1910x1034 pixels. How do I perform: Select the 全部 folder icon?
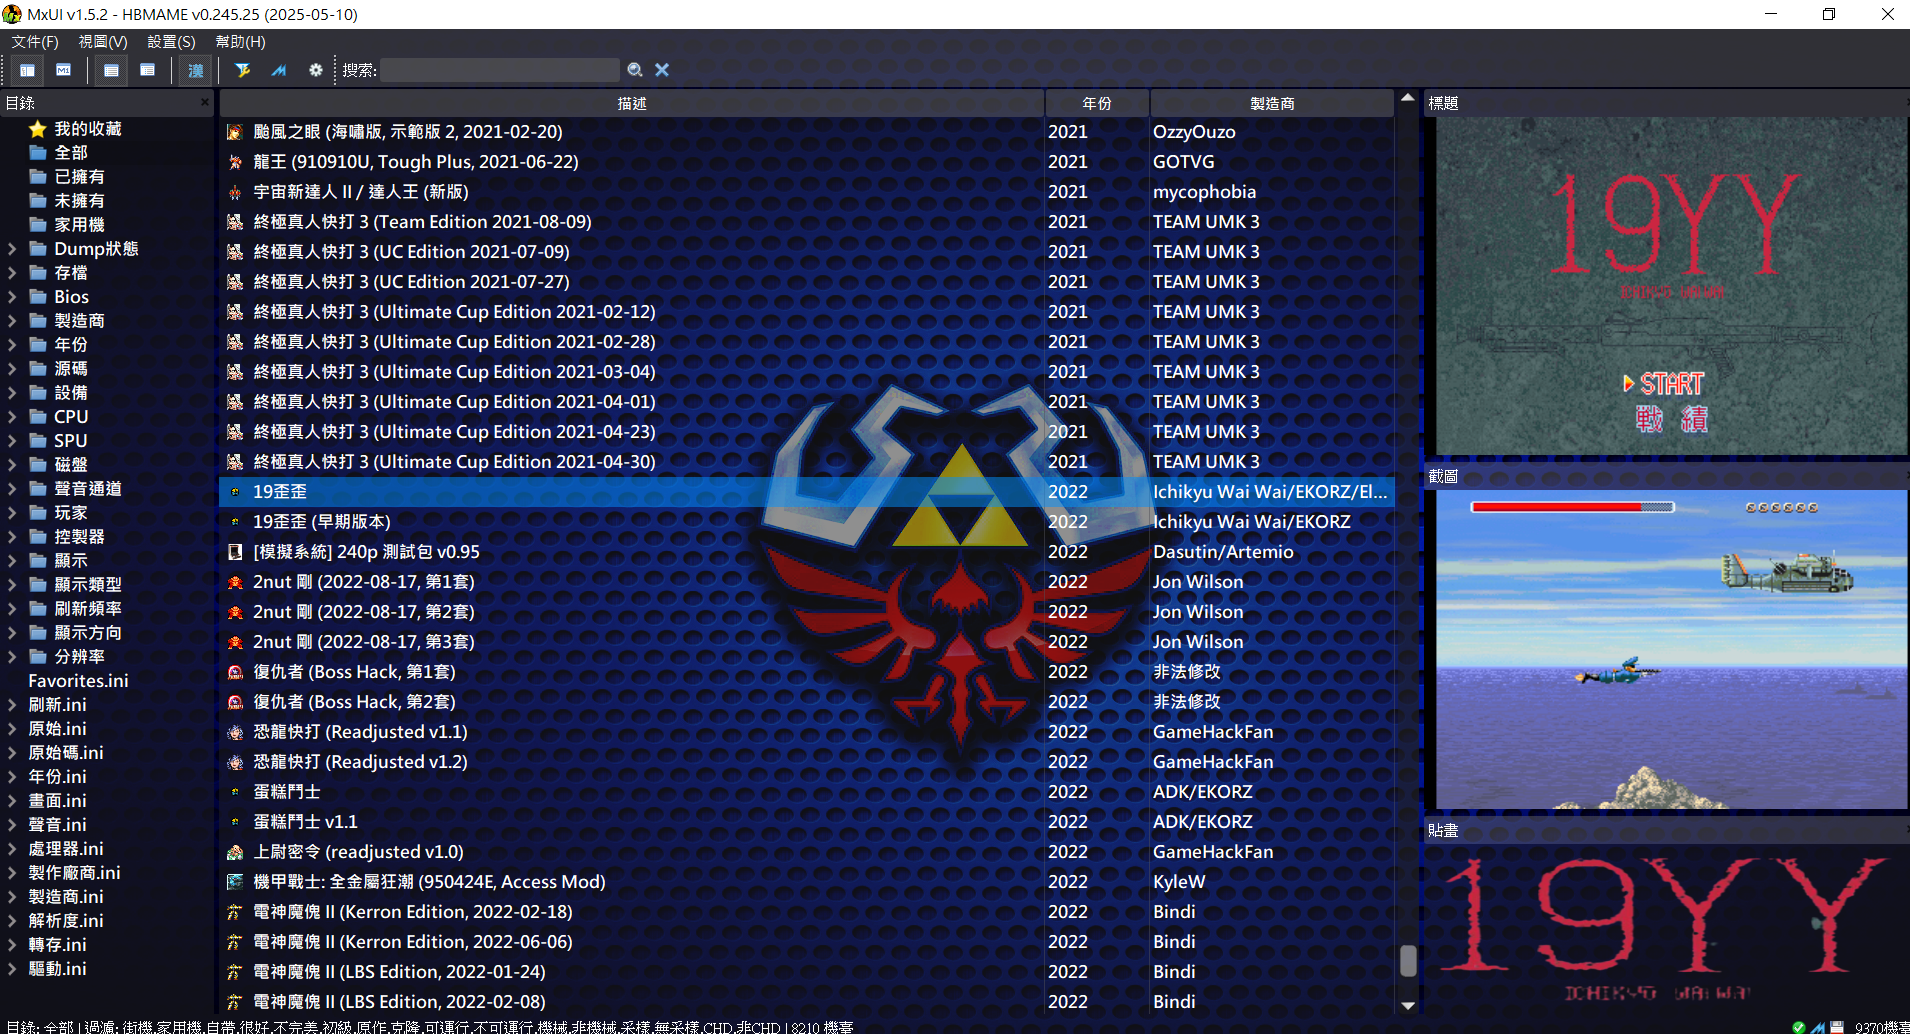pos(38,153)
